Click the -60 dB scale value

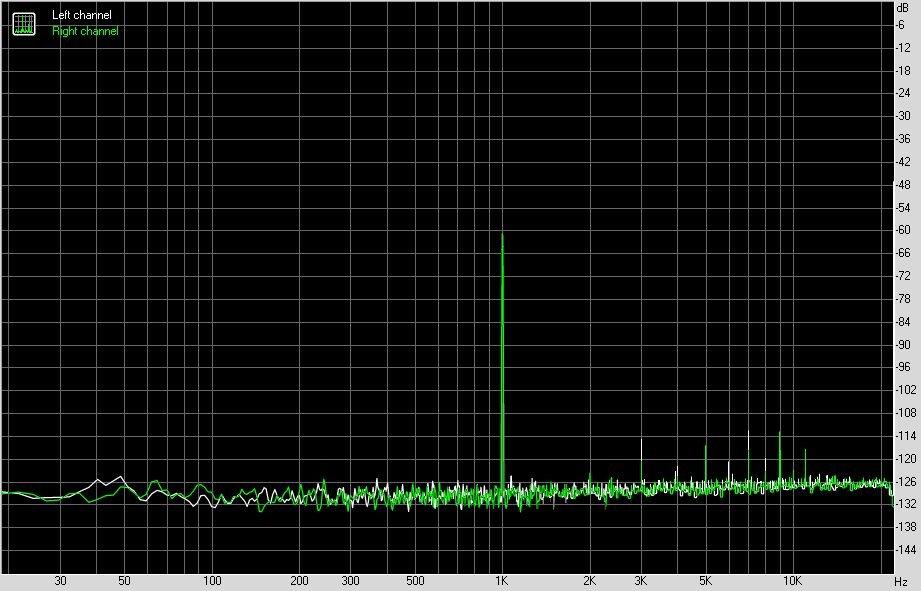click(x=903, y=230)
